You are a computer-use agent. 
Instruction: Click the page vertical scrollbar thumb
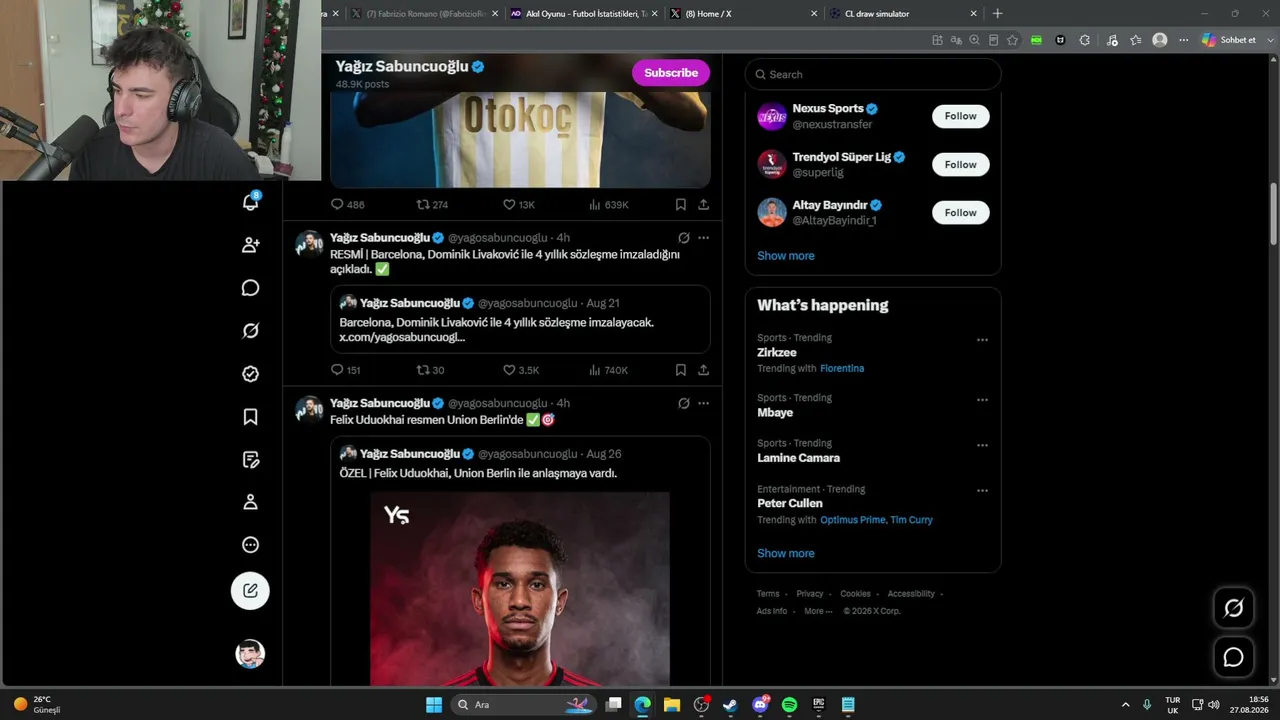point(1274,213)
